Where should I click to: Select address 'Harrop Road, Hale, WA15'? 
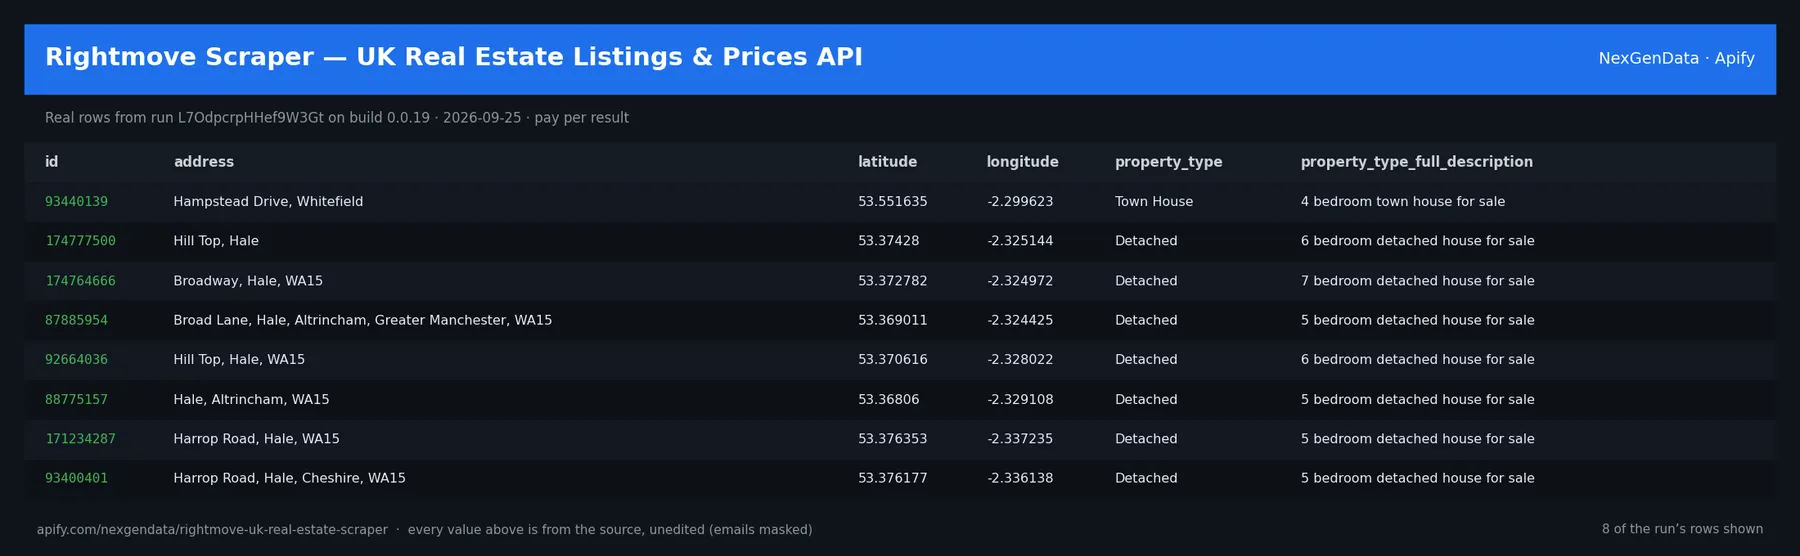(x=256, y=439)
